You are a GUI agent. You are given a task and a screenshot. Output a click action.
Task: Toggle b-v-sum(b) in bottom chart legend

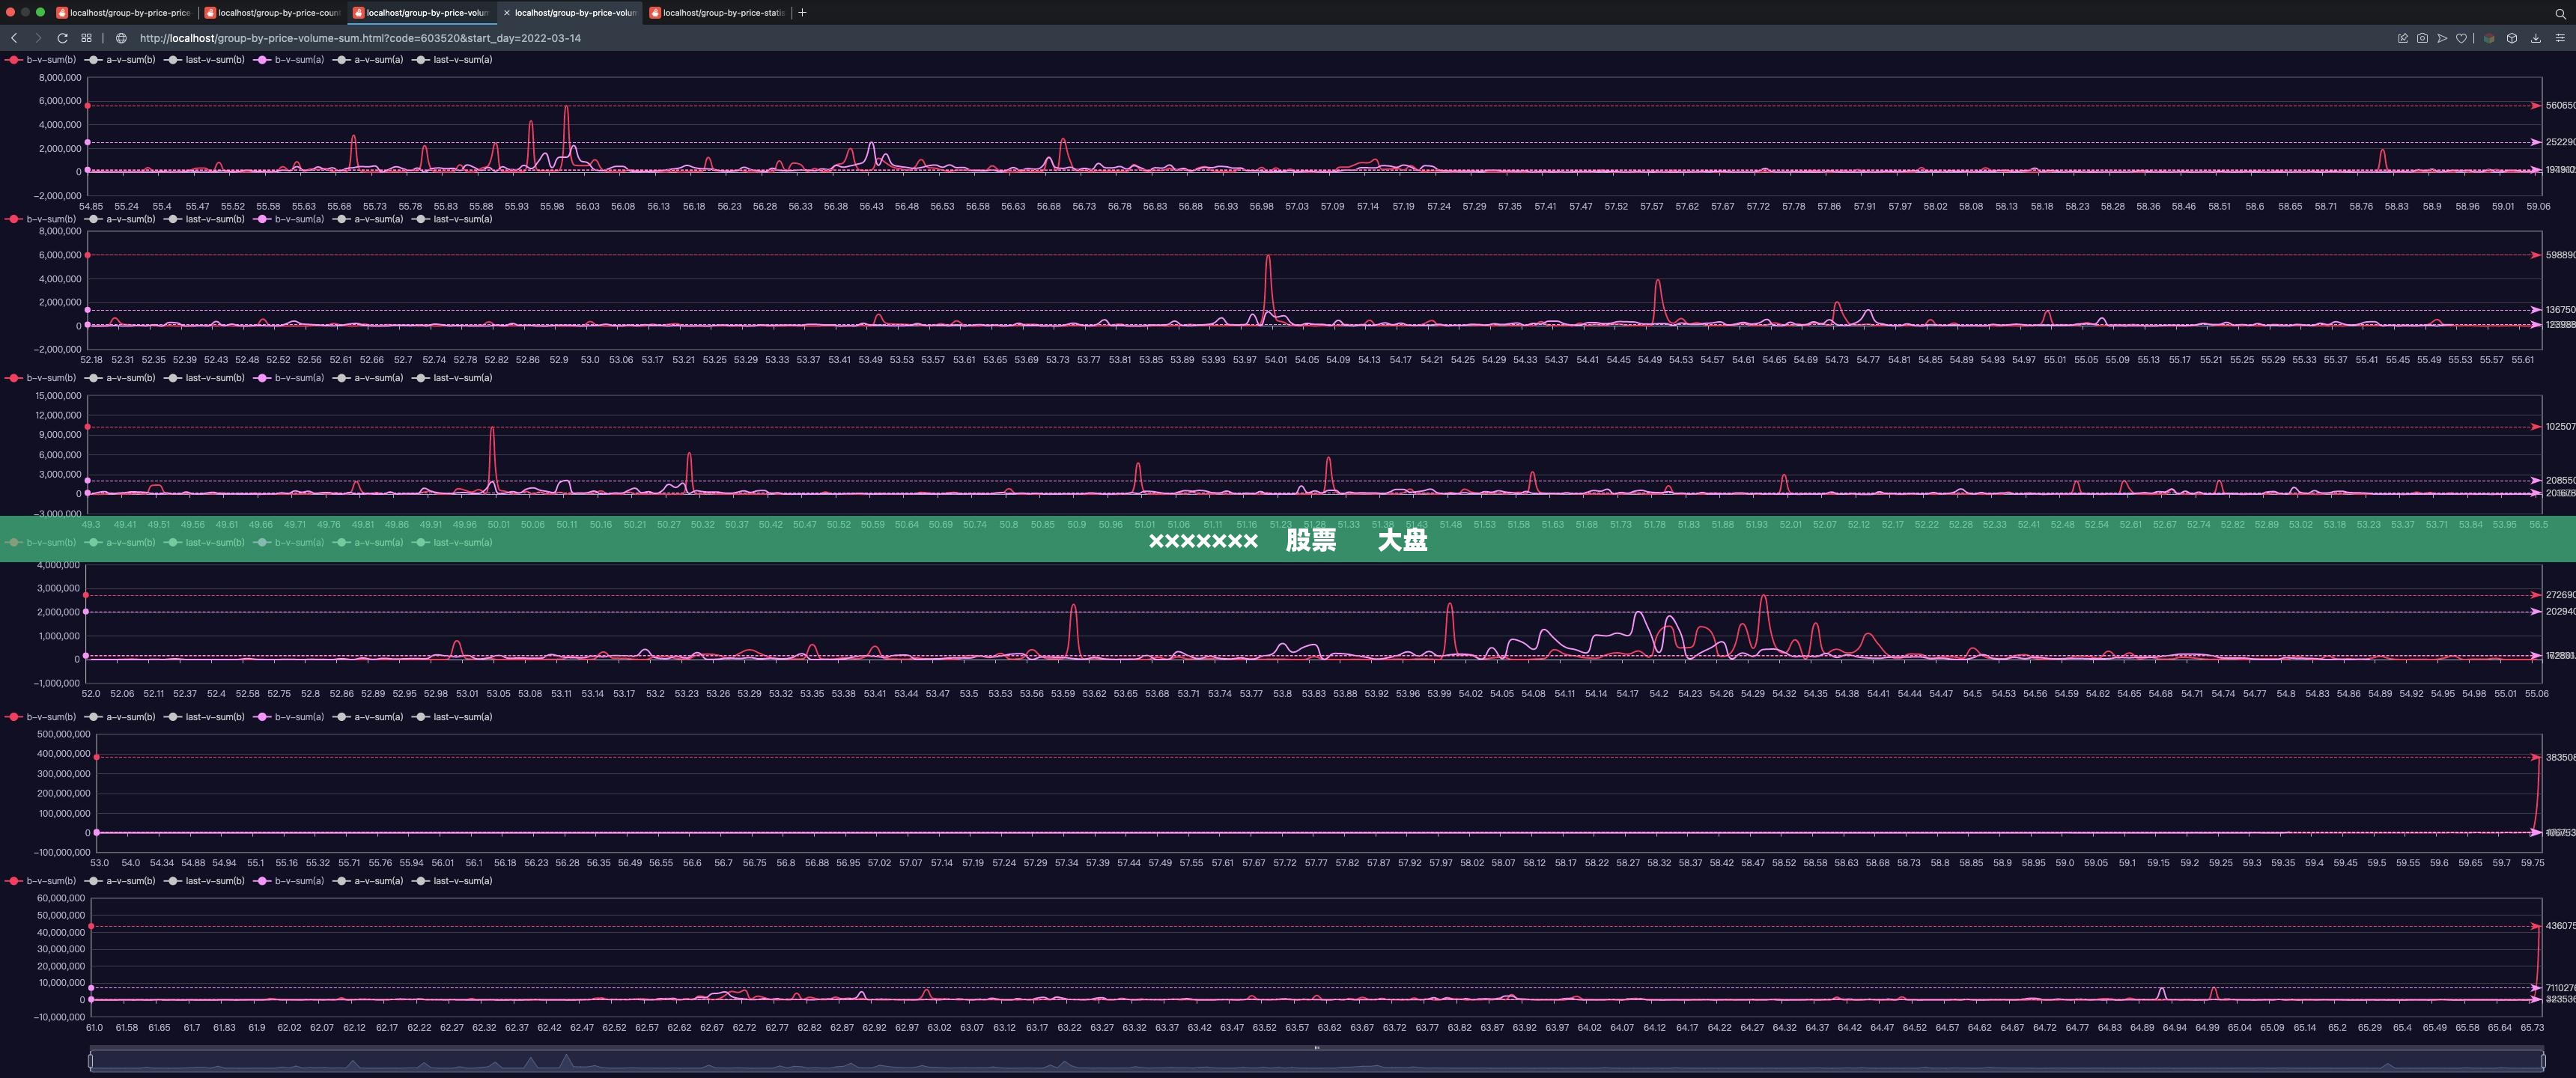41,881
